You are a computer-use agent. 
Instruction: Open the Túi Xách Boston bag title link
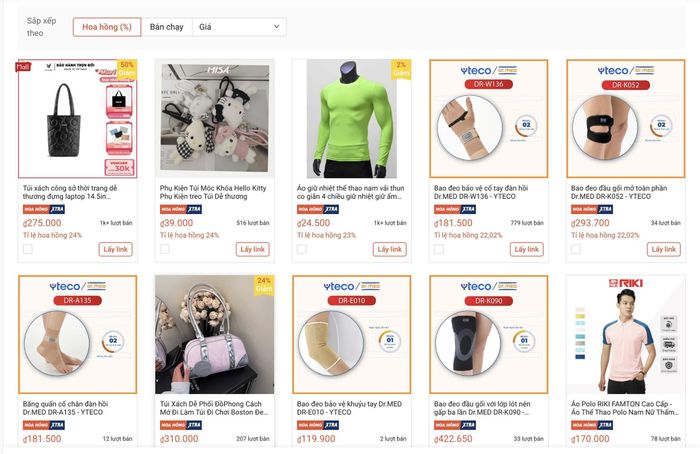coord(214,408)
